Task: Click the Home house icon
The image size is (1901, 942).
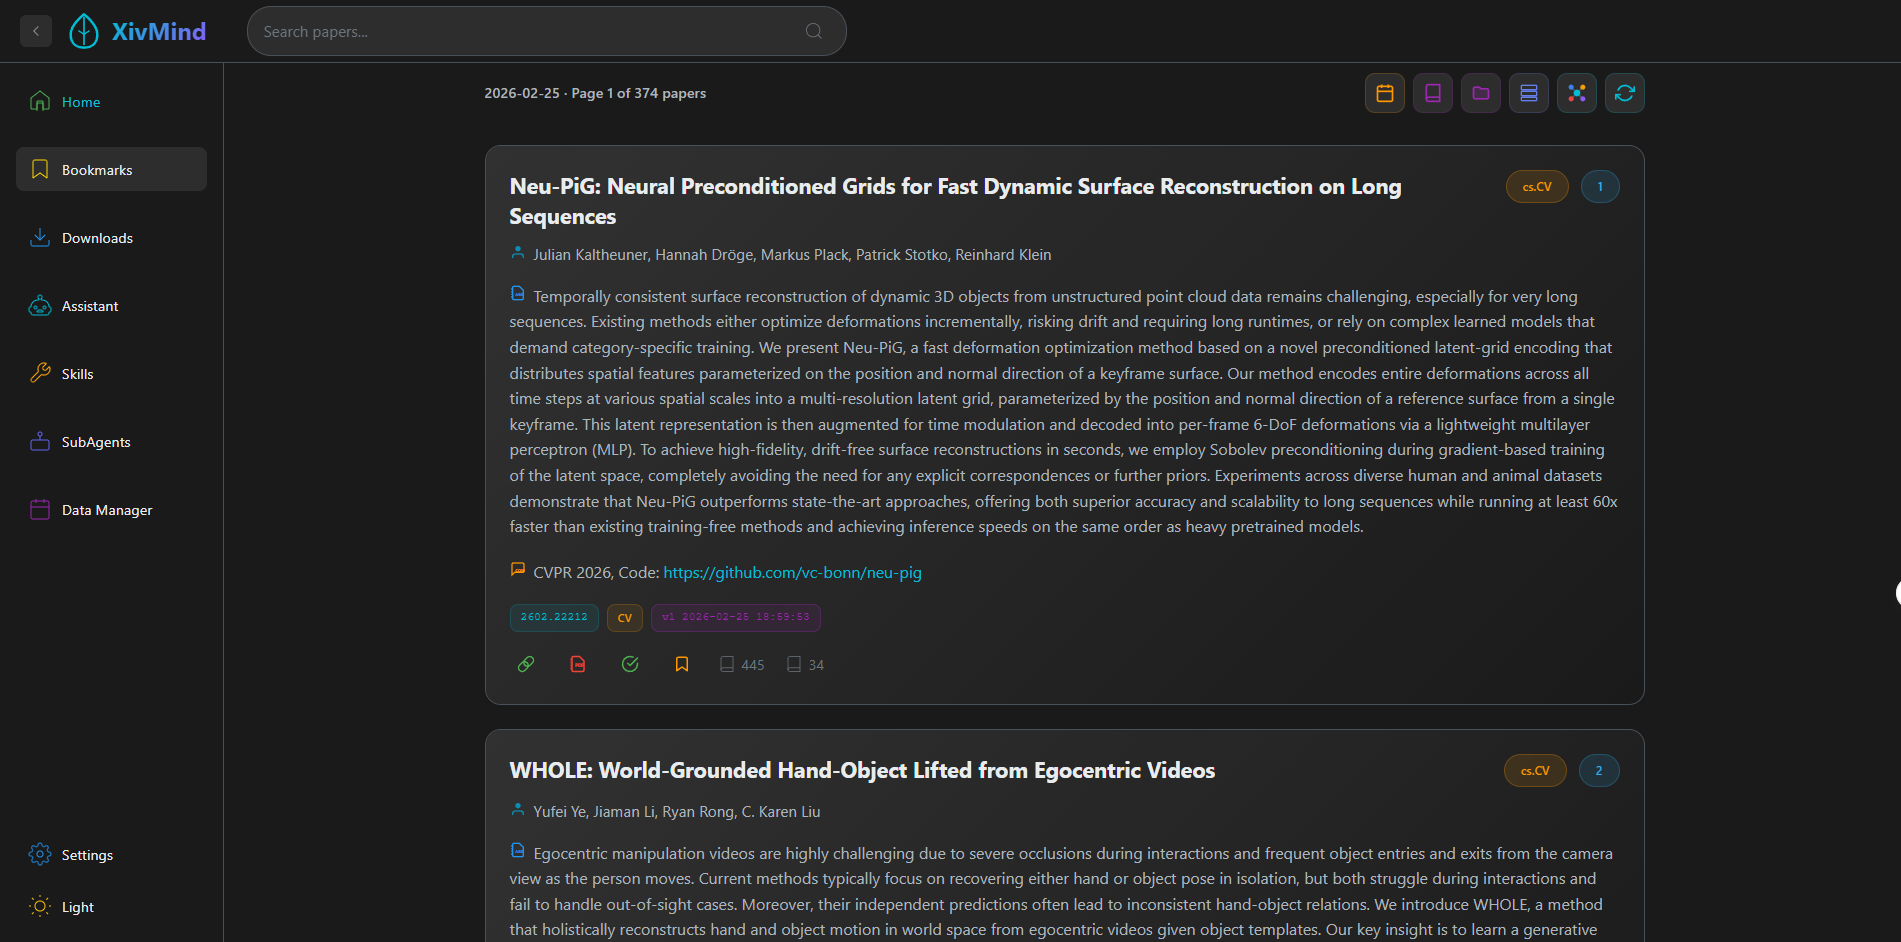Action: (40, 101)
